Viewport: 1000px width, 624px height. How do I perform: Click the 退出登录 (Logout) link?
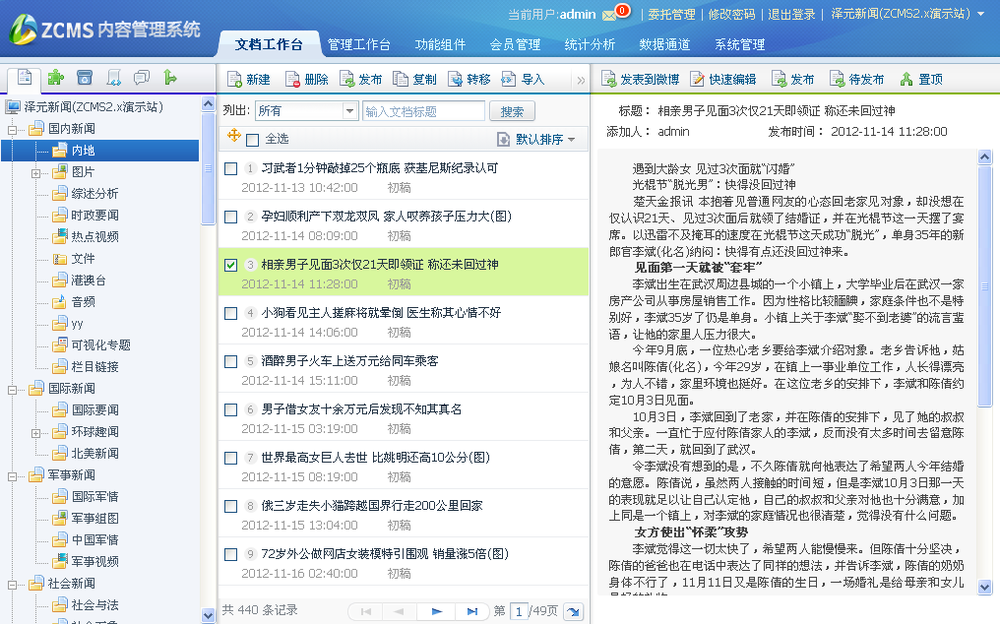tap(790, 15)
